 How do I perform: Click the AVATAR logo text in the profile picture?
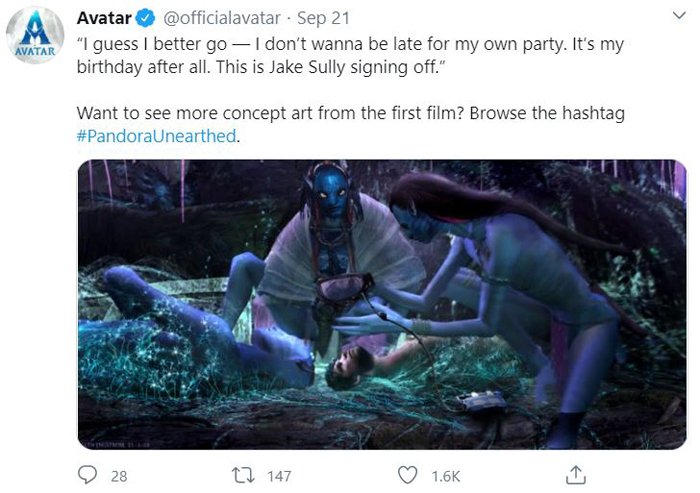click(x=36, y=52)
